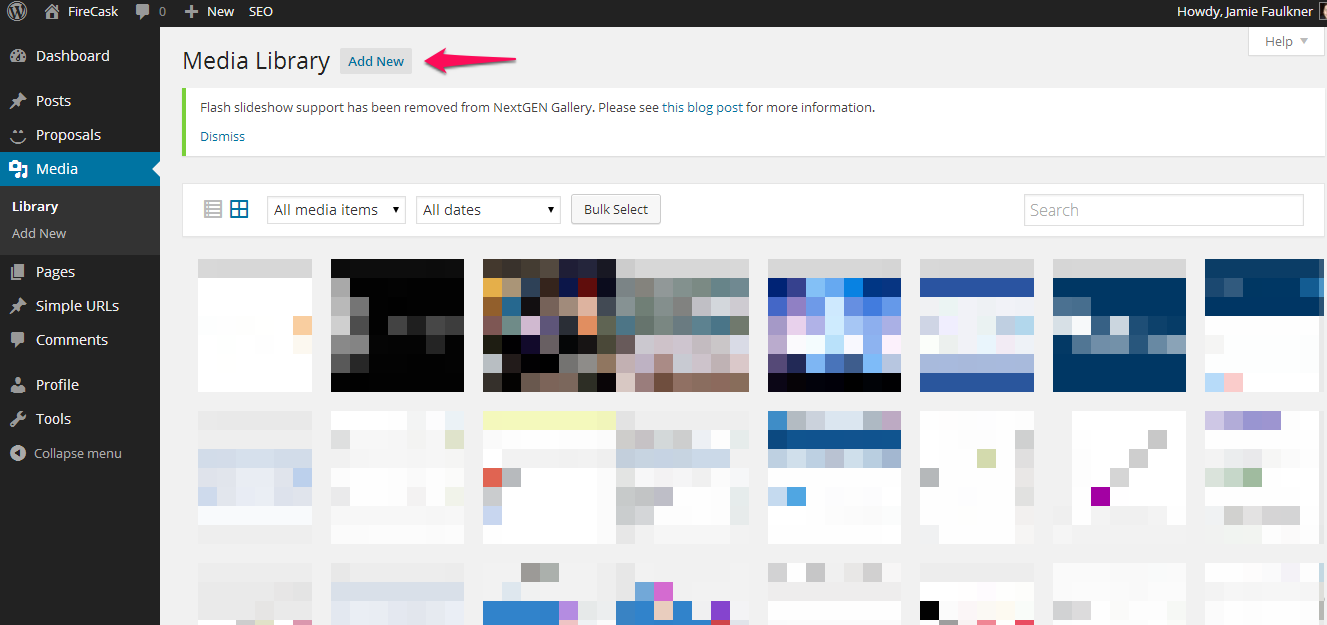Dismiss the NextGEN Gallery notice
This screenshot has height=625, width=1327.
222,136
